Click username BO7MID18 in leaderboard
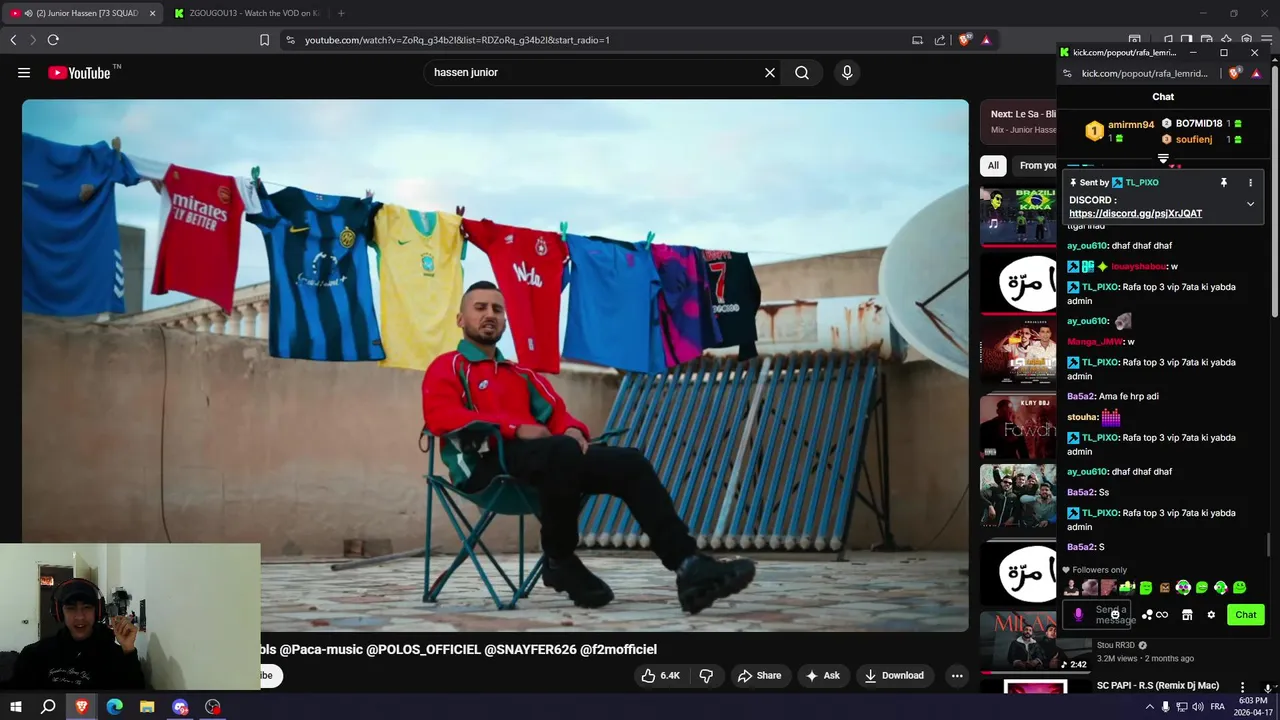 [1199, 124]
